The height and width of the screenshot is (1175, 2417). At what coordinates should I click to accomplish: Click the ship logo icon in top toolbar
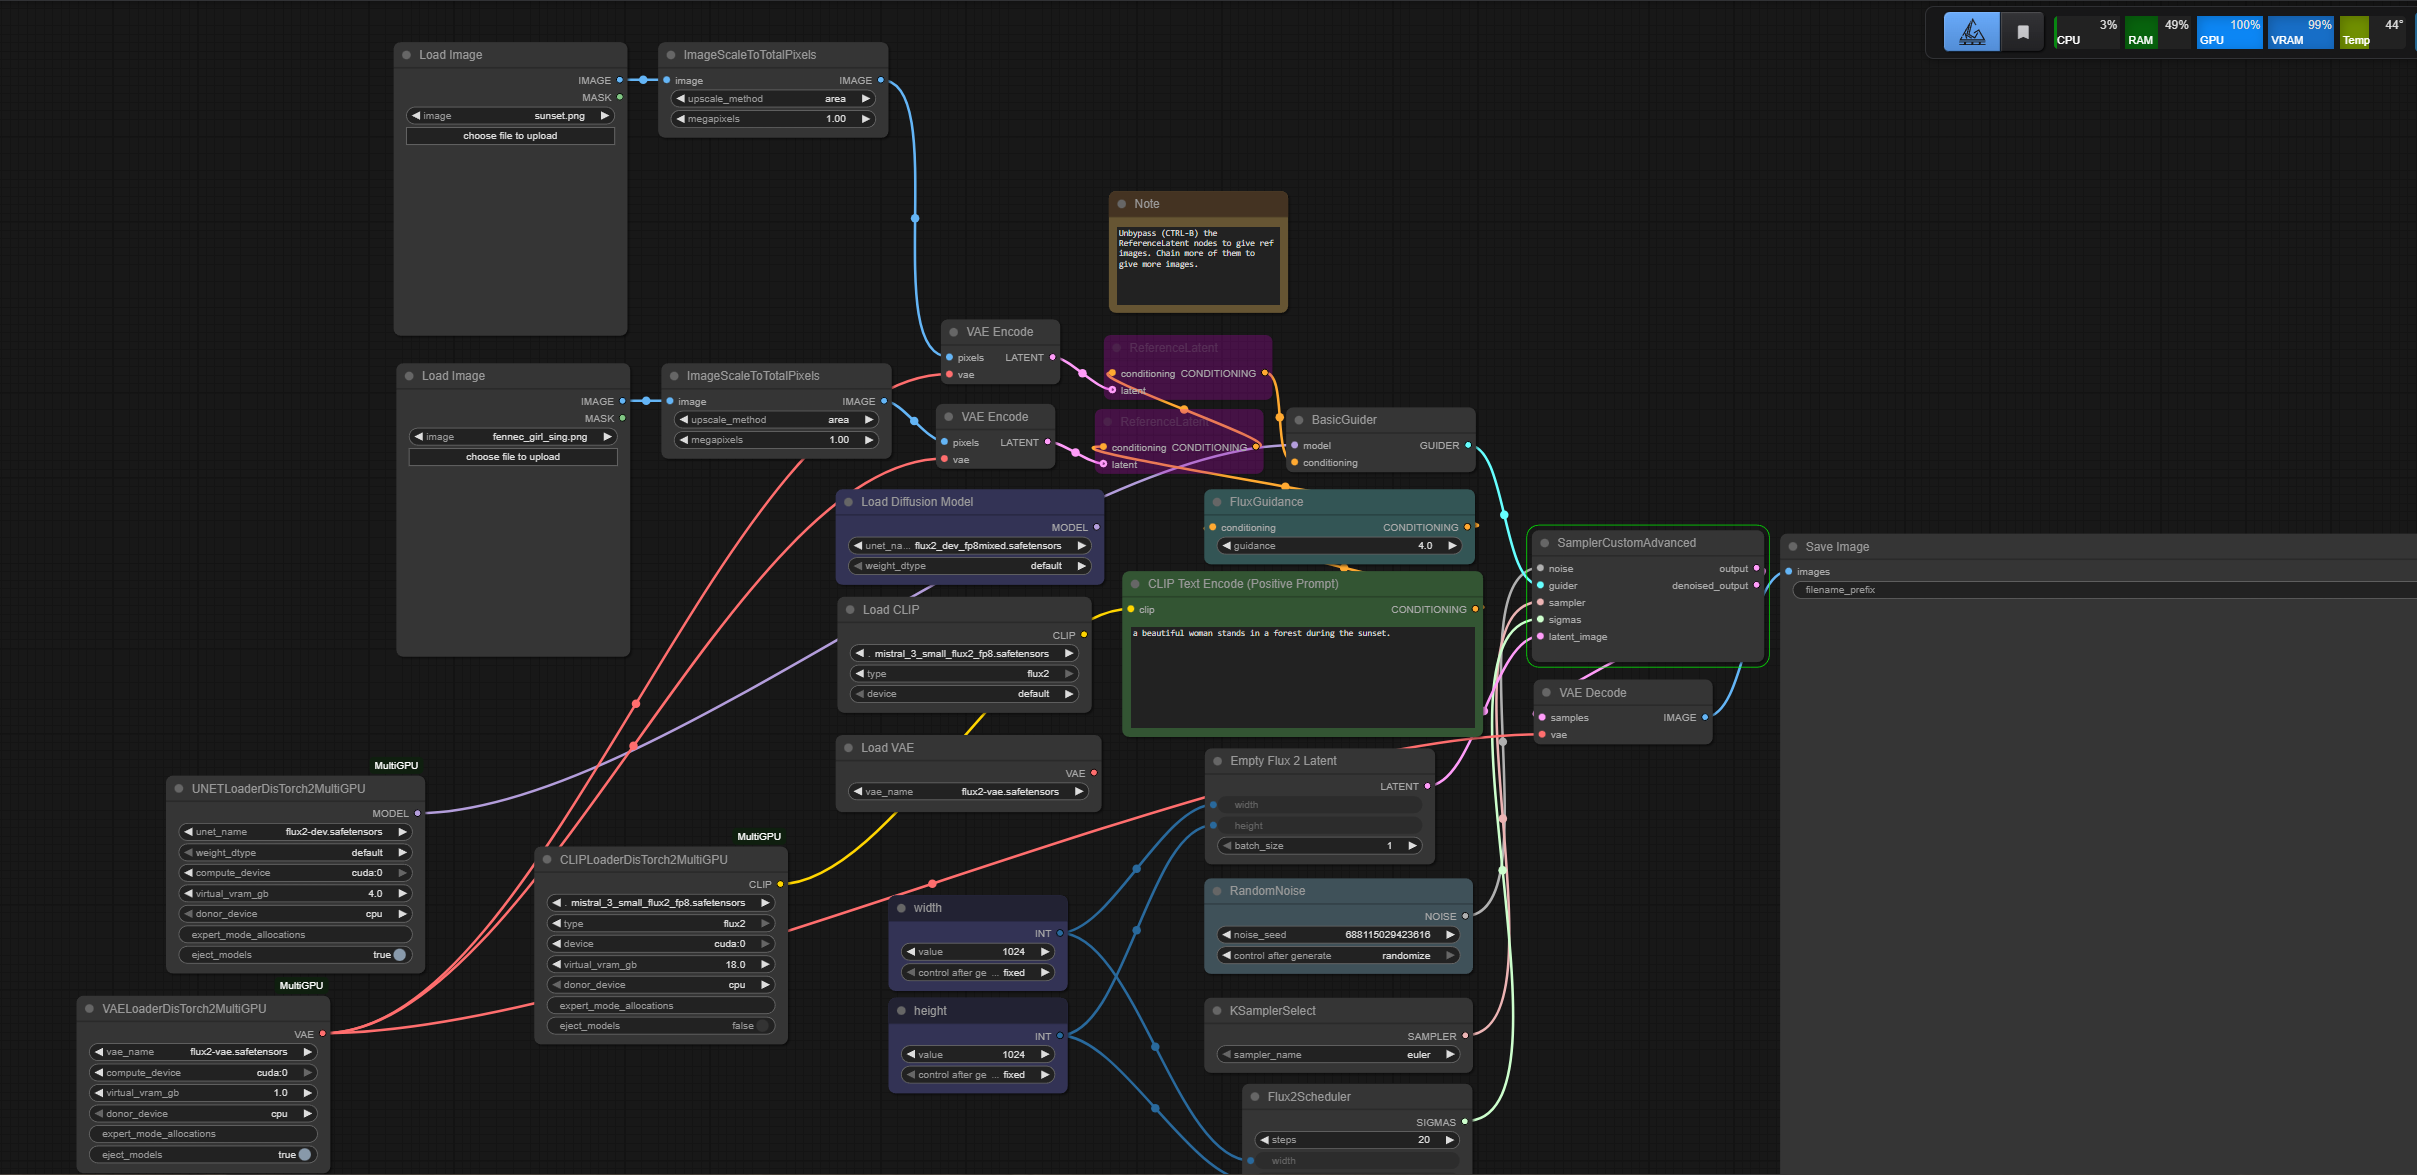[x=1971, y=32]
